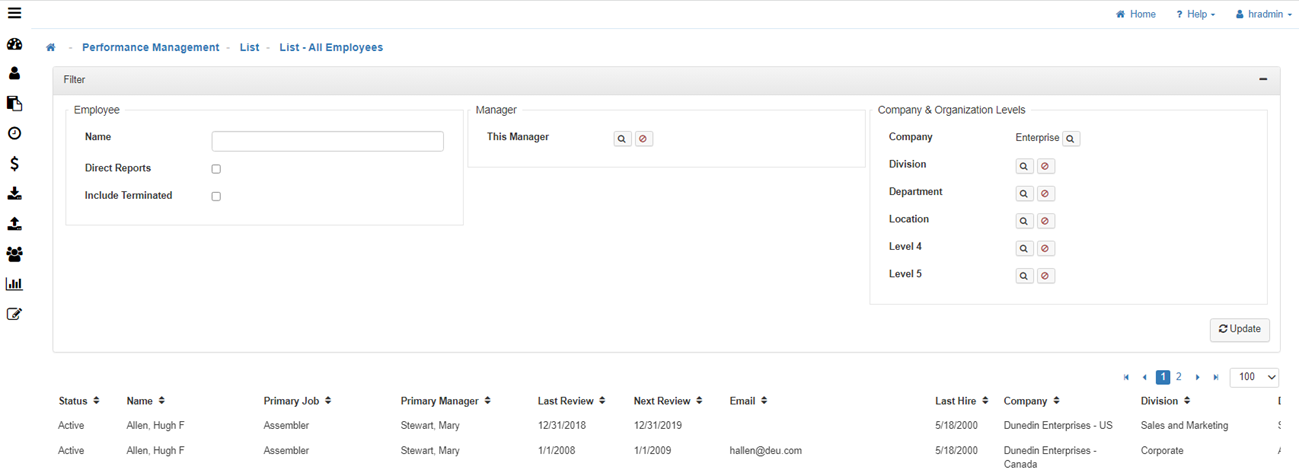This screenshot has height=473, width=1299.
Task: Expand the hradmin user menu
Action: pyautogui.click(x=1264, y=15)
